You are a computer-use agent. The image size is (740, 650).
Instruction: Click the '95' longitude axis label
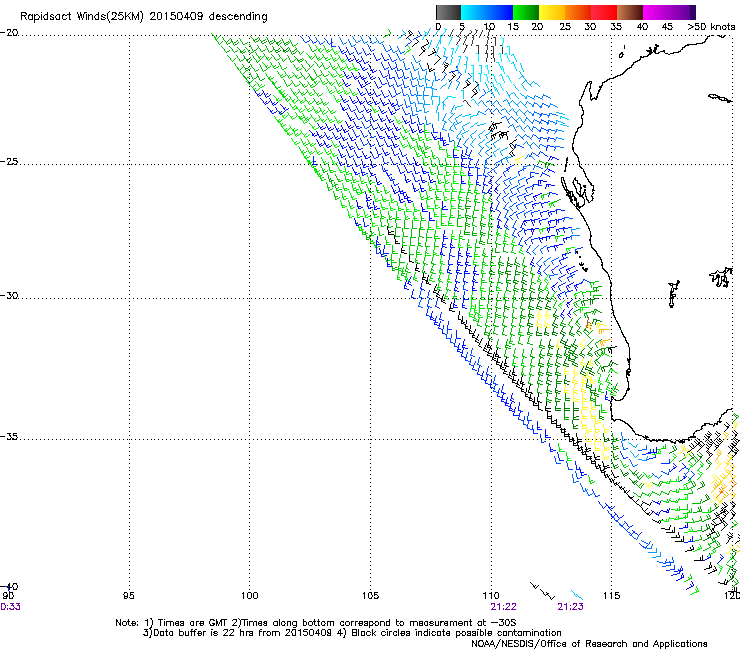pos(128,596)
